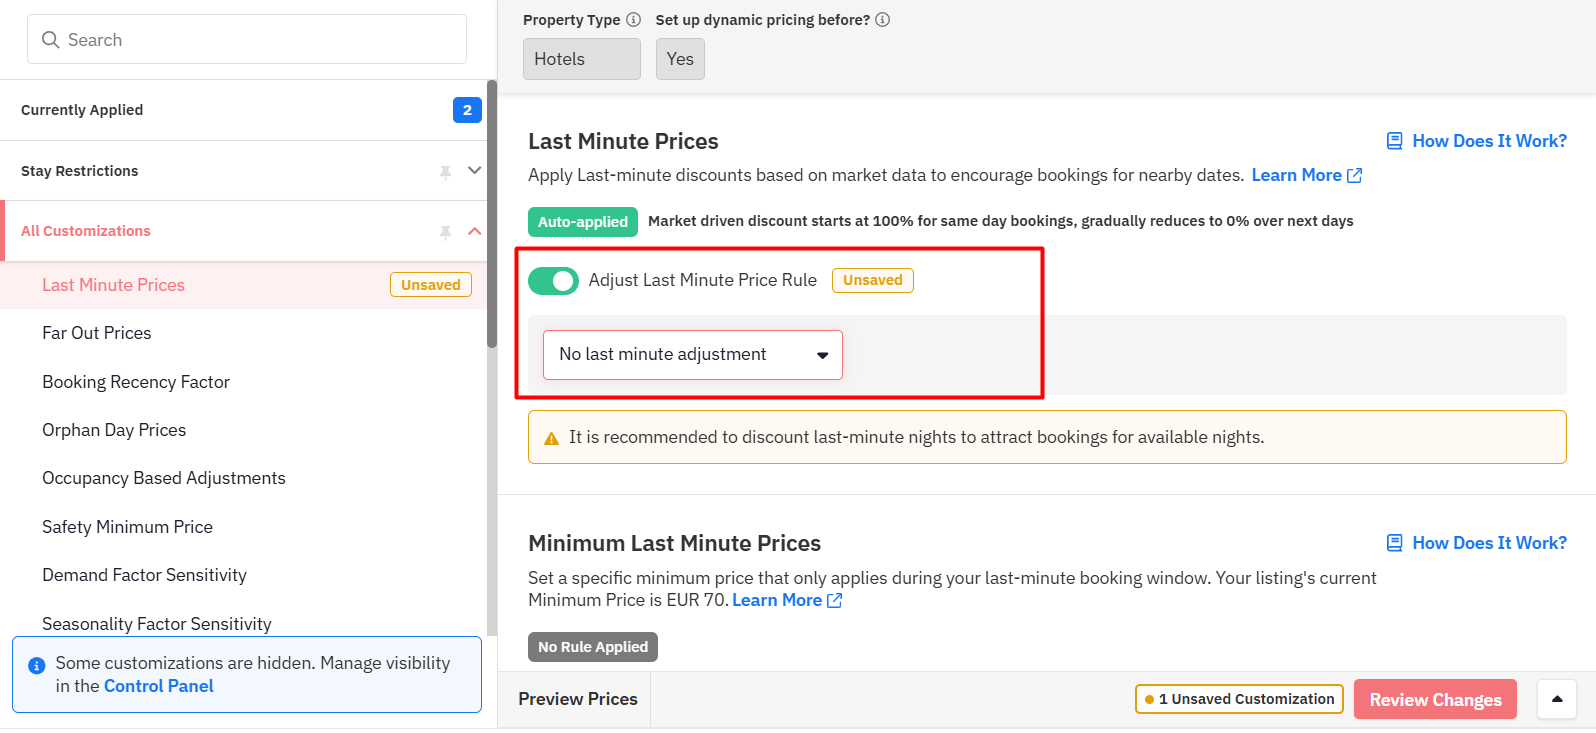Viewport: 1596px width, 733px height.
Task: Click the up-arrow button beside Review Changes
Action: click(1557, 699)
